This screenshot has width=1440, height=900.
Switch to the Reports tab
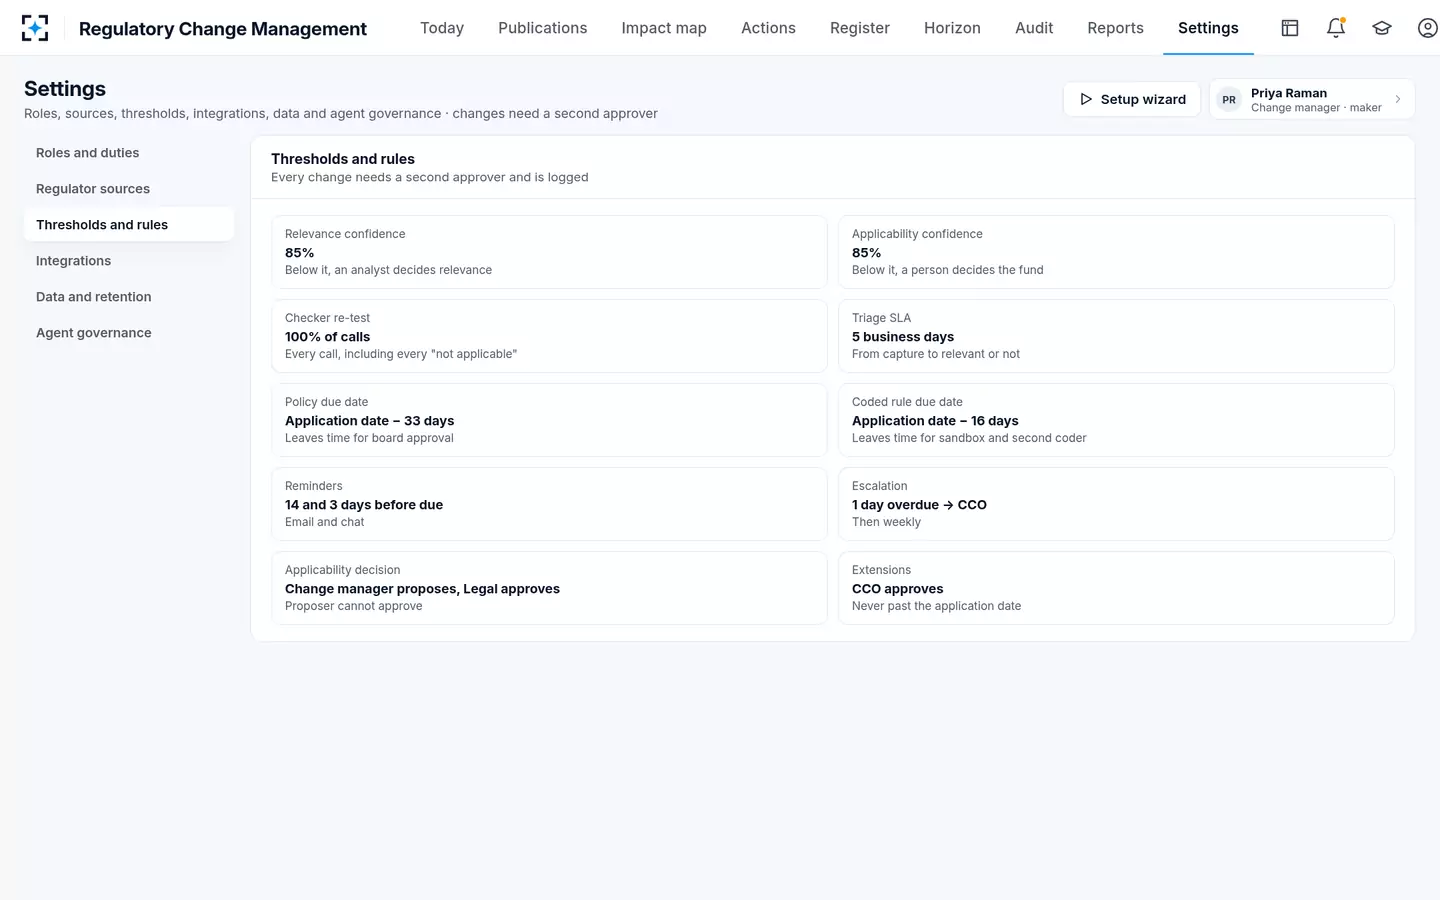1115,28
